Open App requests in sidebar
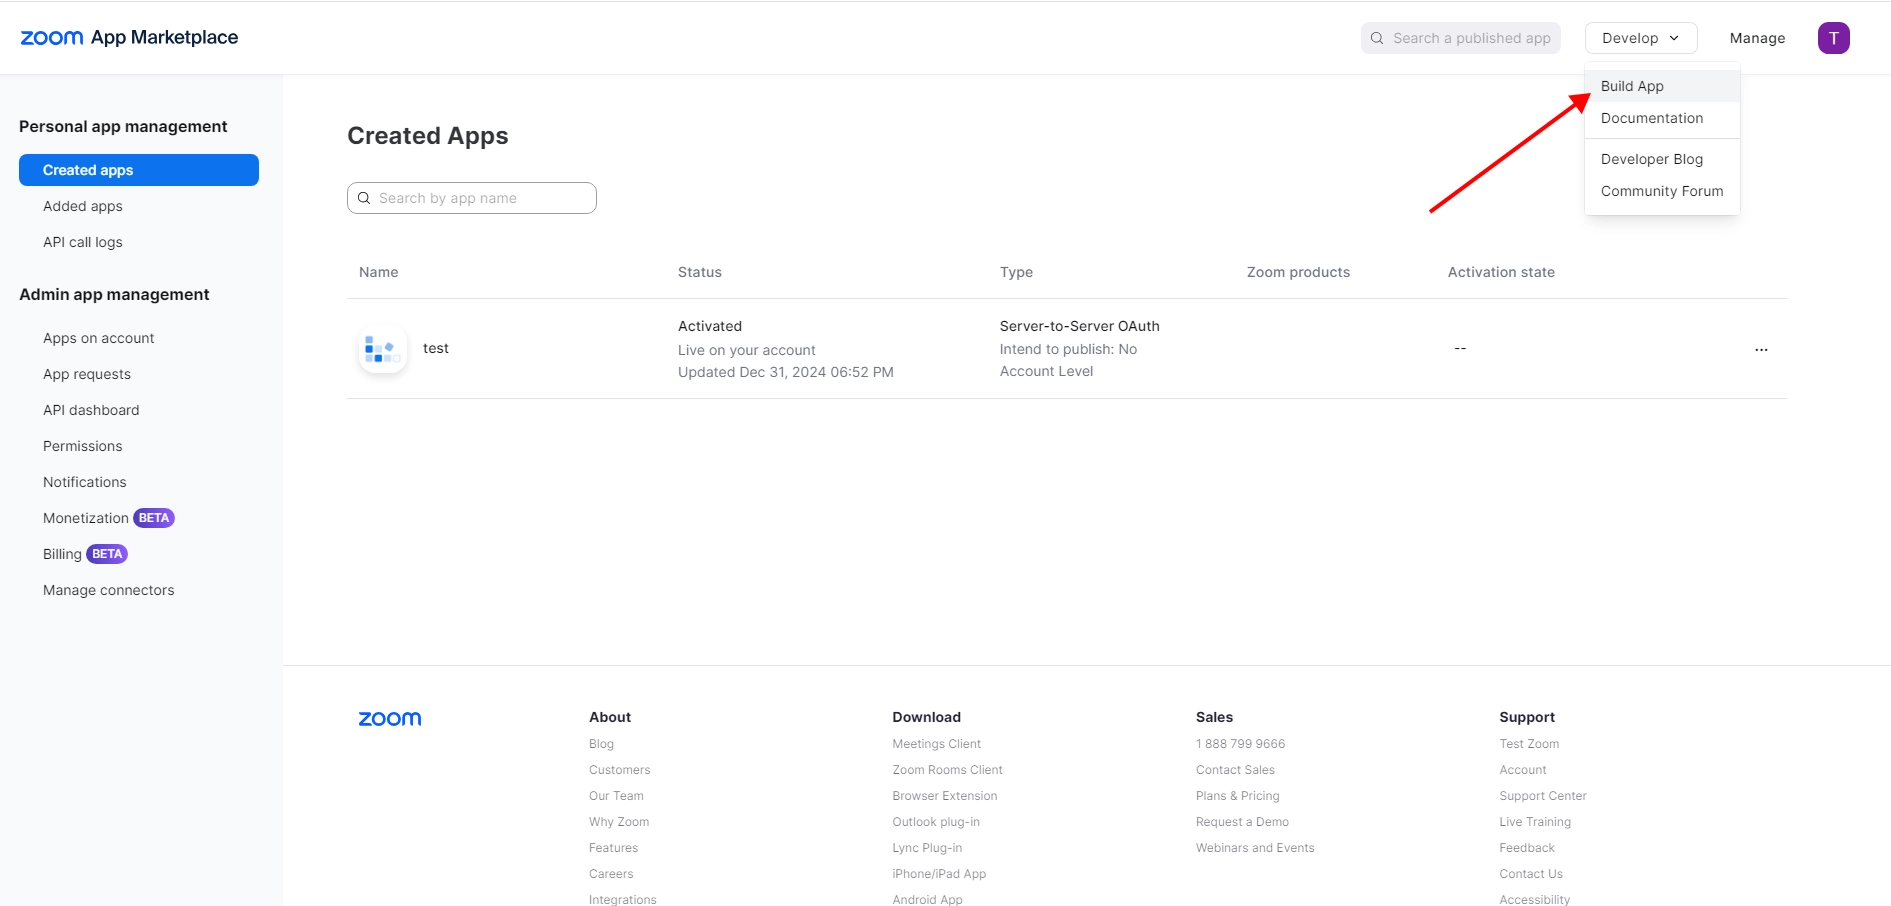This screenshot has width=1891, height=906. 87,374
